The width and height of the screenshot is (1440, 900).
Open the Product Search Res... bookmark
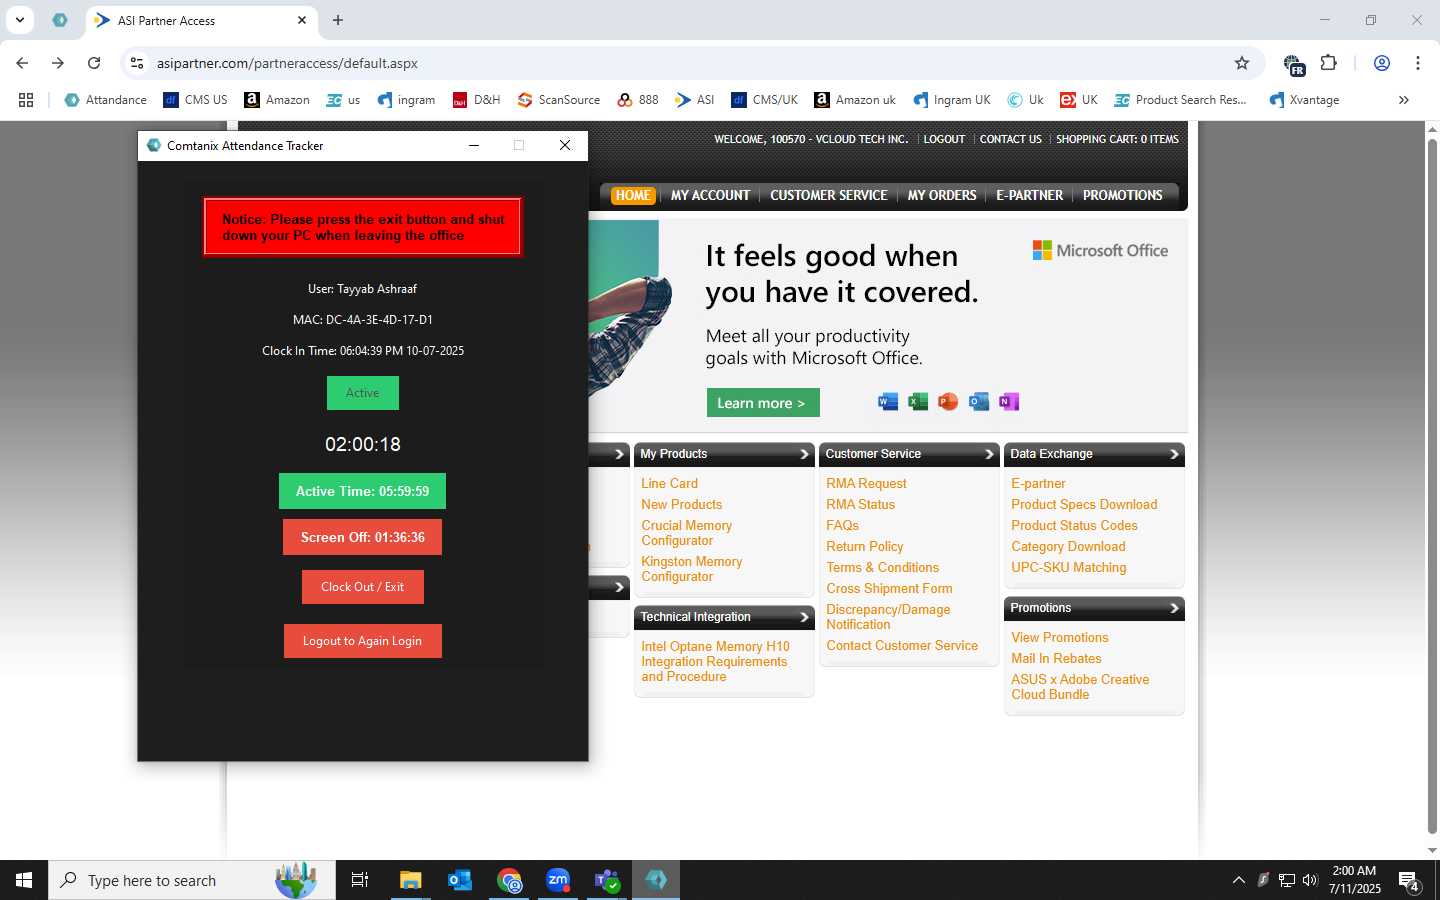pyautogui.click(x=1181, y=100)
